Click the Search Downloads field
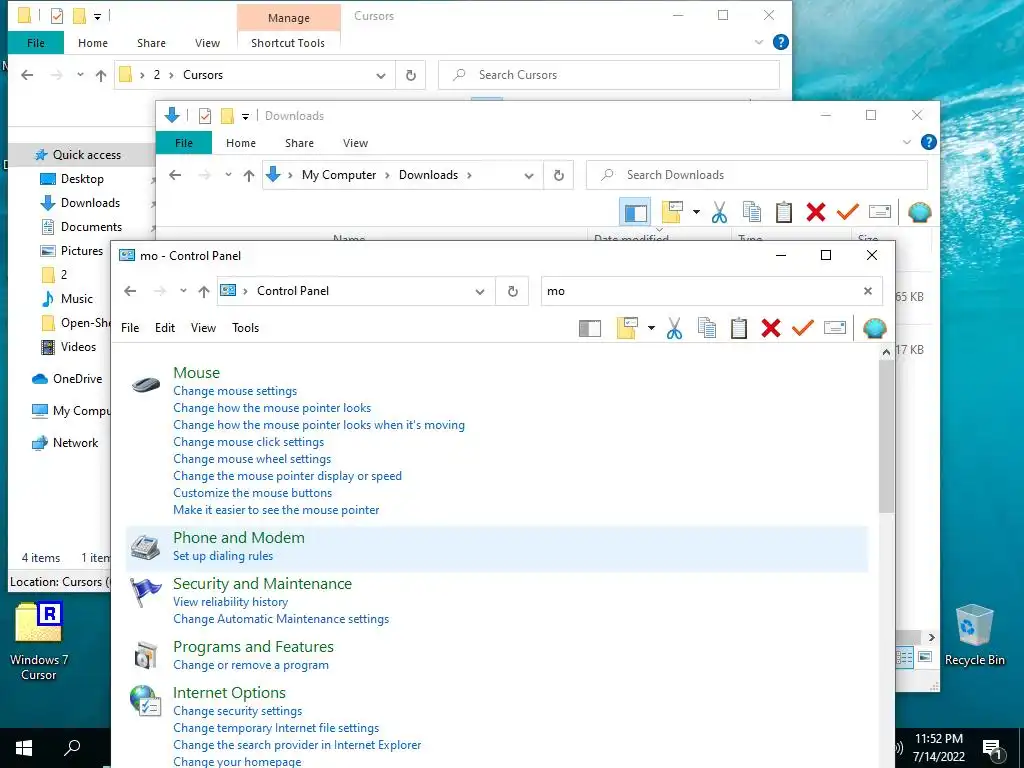The image size is (1024, 768). (x=757, y=175)
